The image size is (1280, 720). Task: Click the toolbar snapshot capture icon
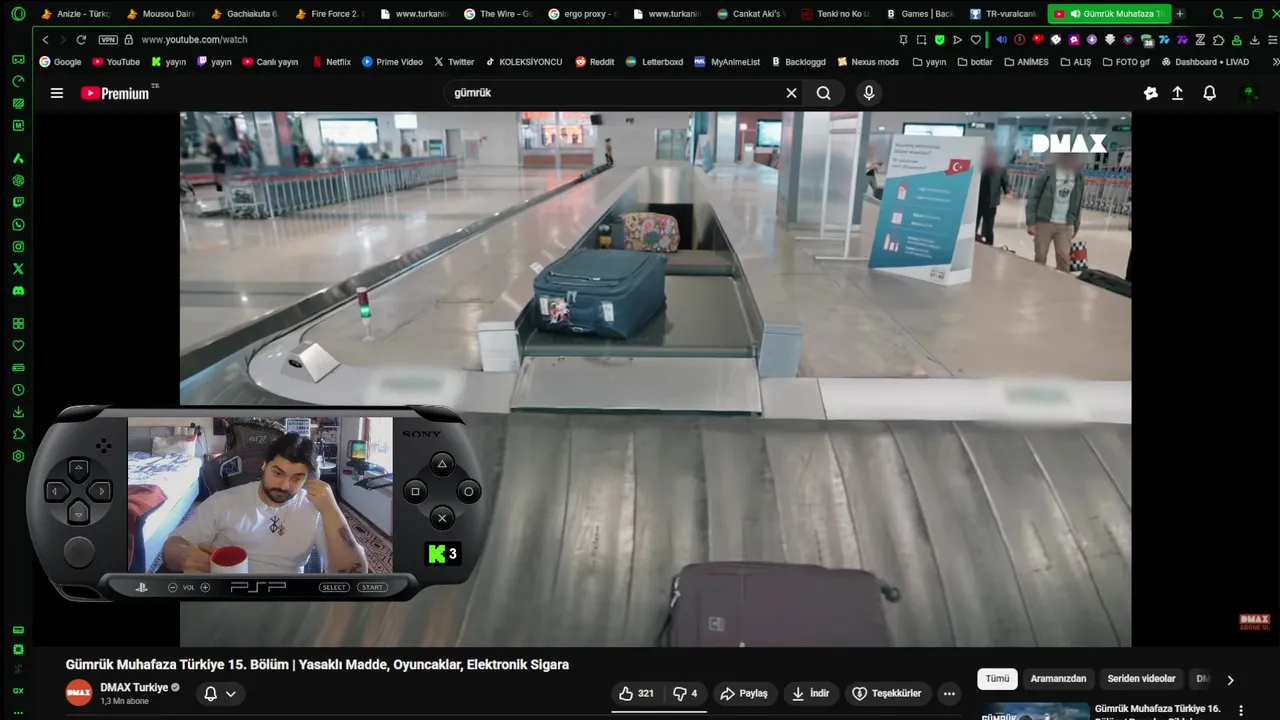(921, 40)
